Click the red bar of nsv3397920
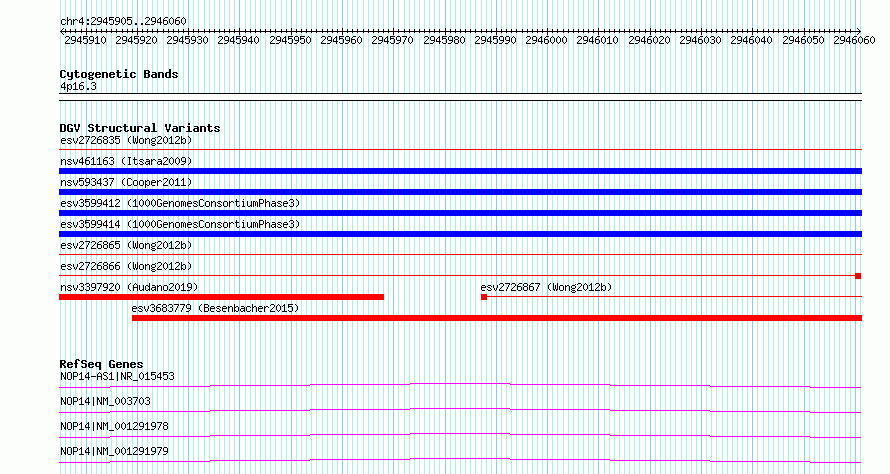 coord(221,297)
